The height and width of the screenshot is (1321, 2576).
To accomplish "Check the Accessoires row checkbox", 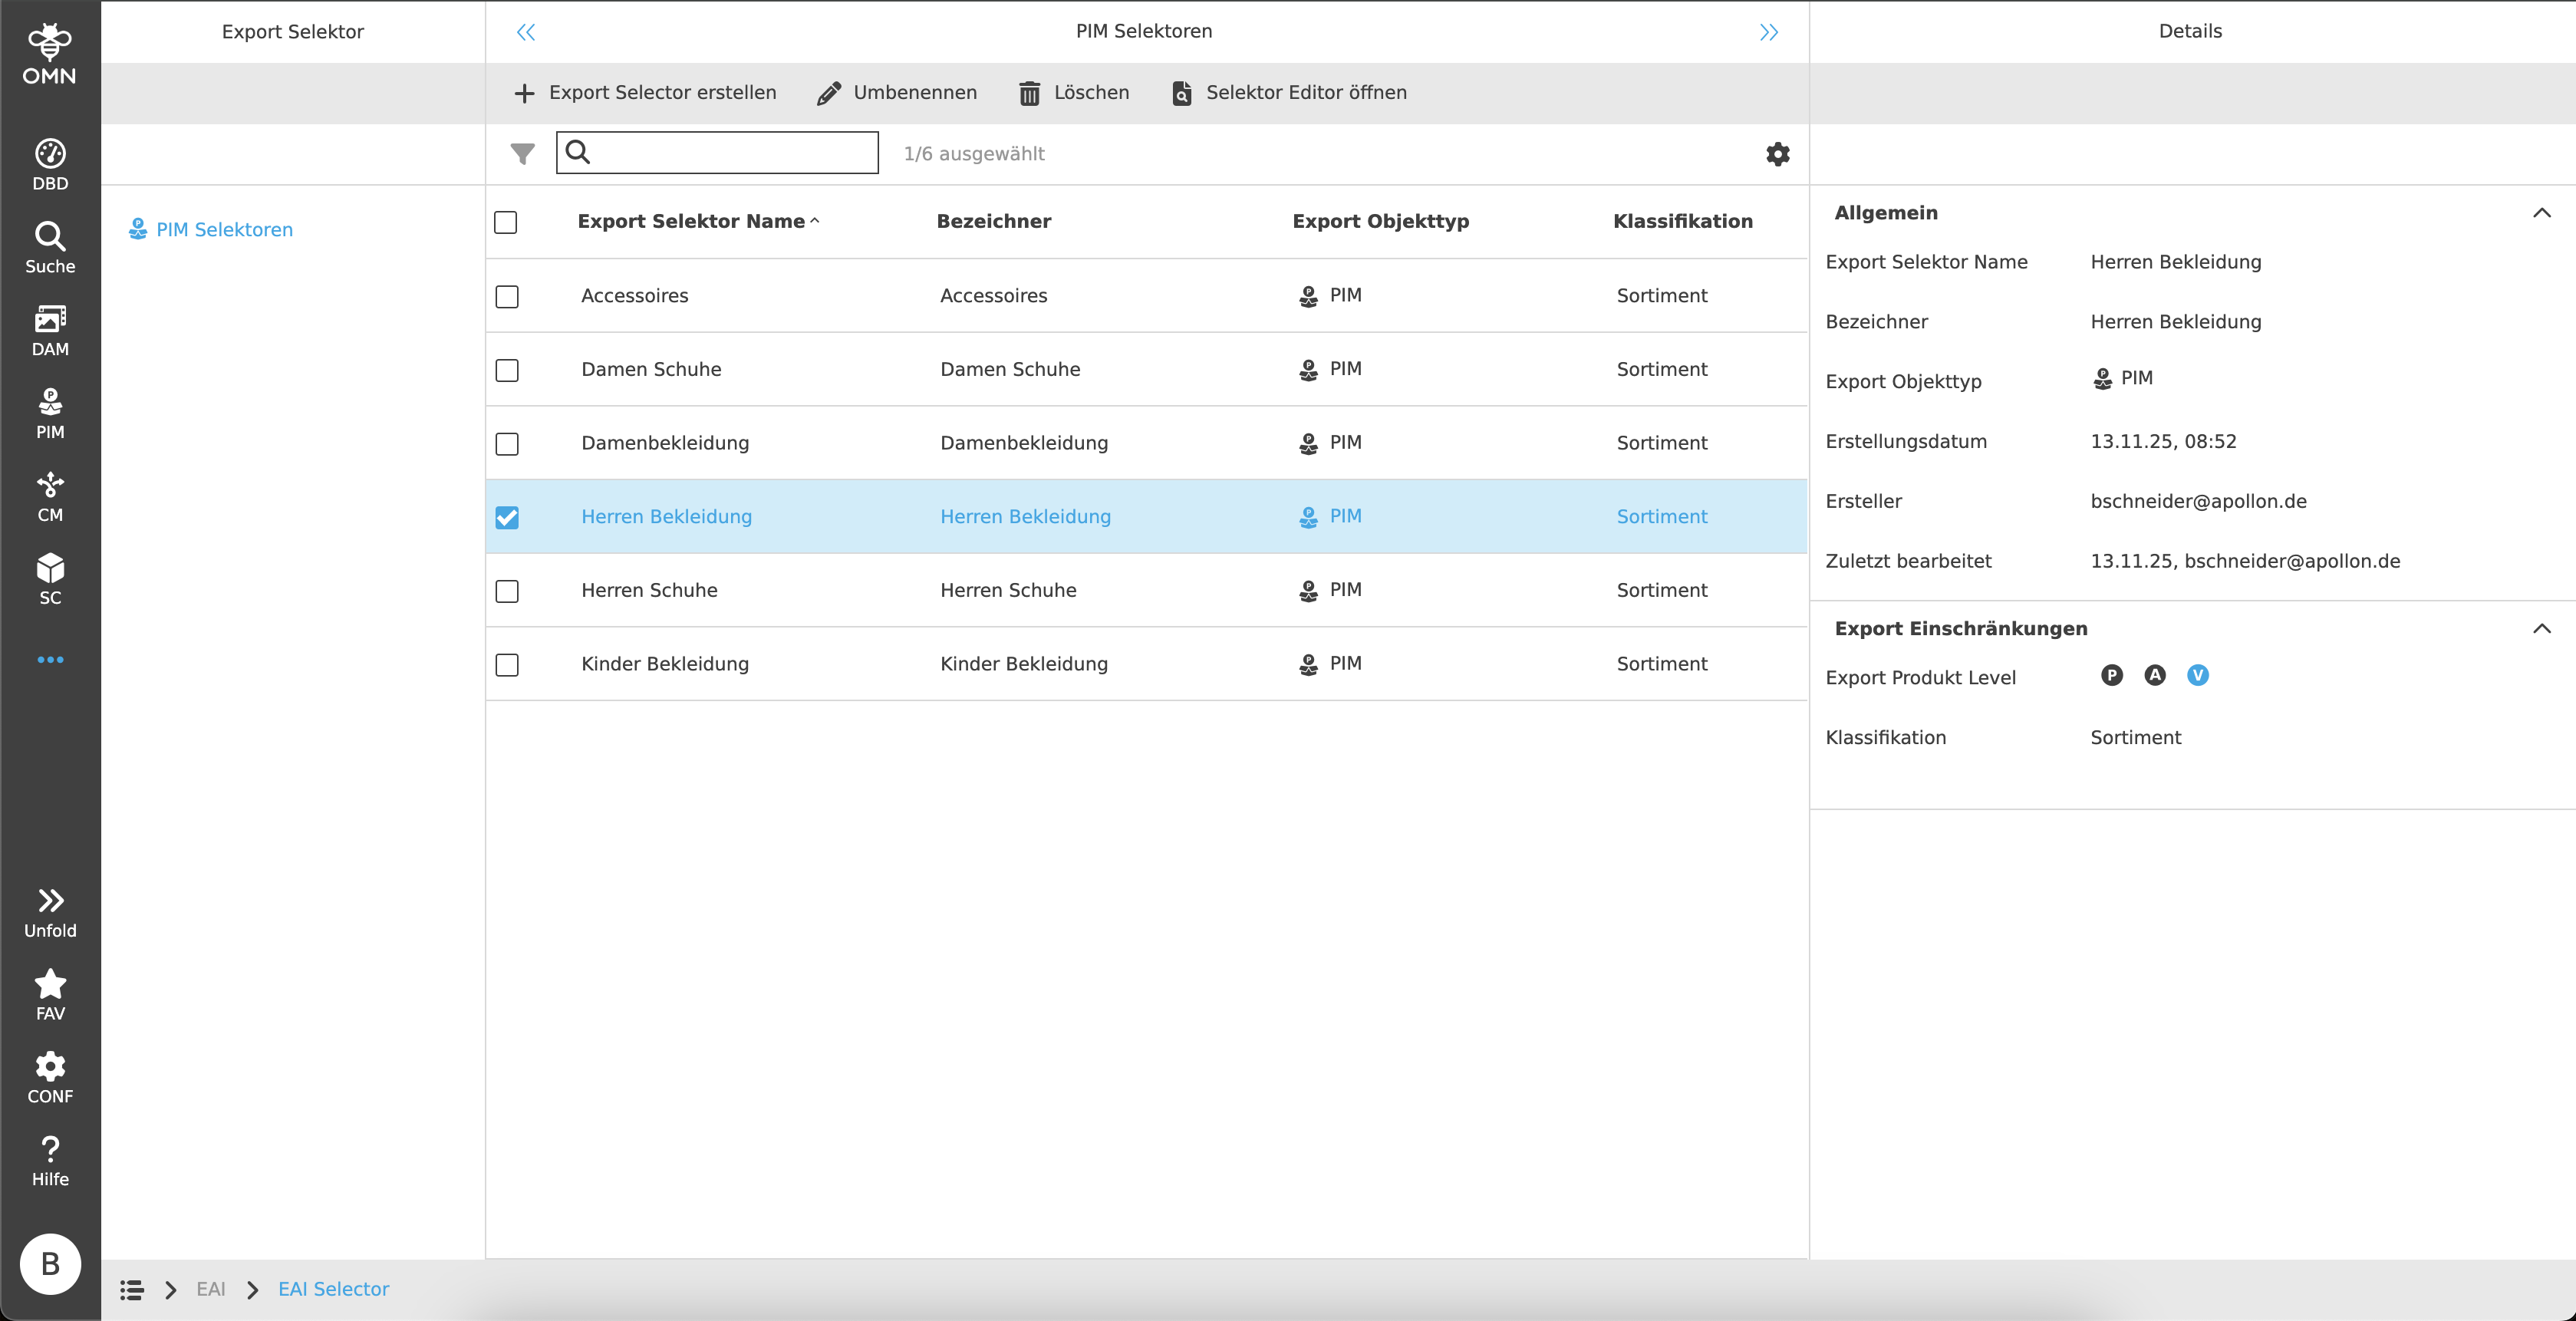I will coord(507,296).
